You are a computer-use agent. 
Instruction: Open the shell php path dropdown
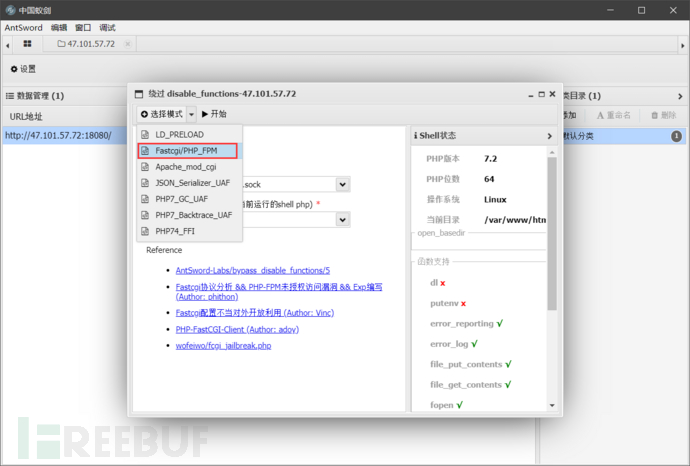click(x=342, y=219)
